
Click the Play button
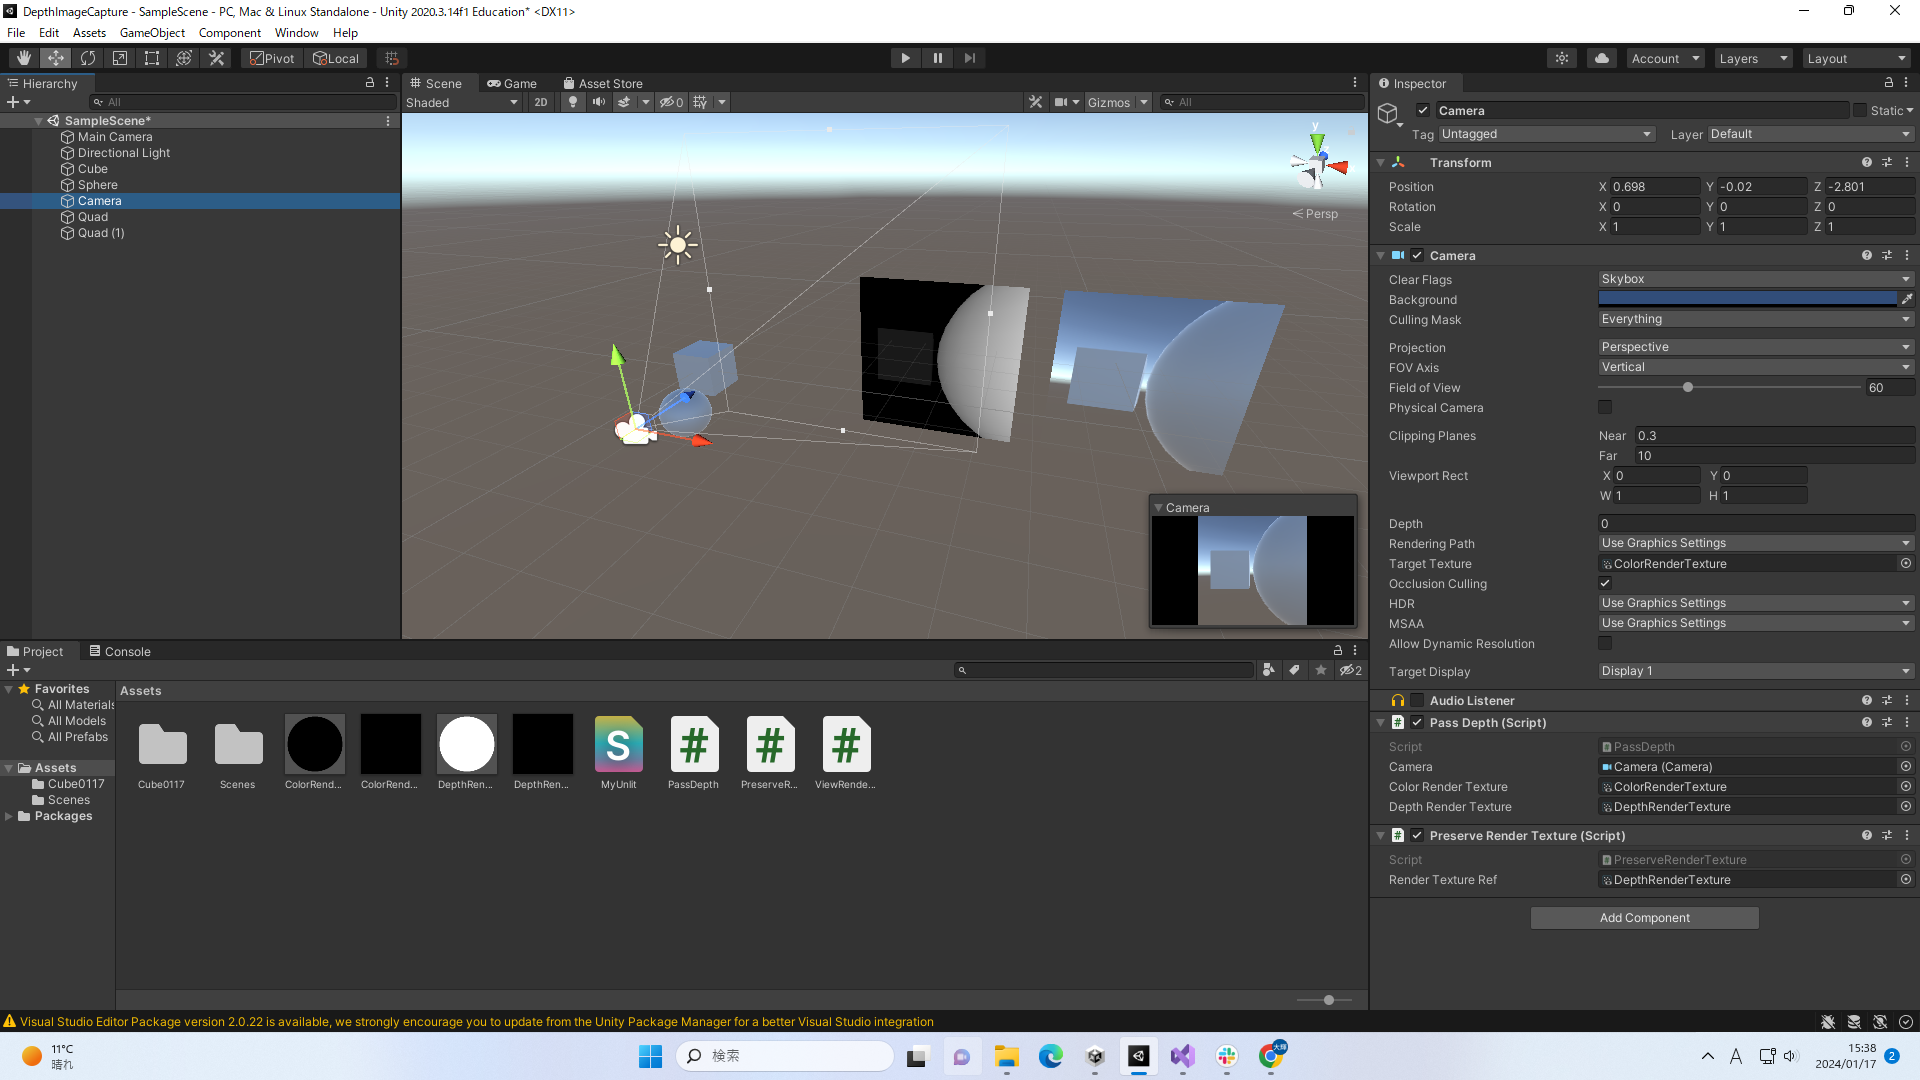tap(905, 58)
